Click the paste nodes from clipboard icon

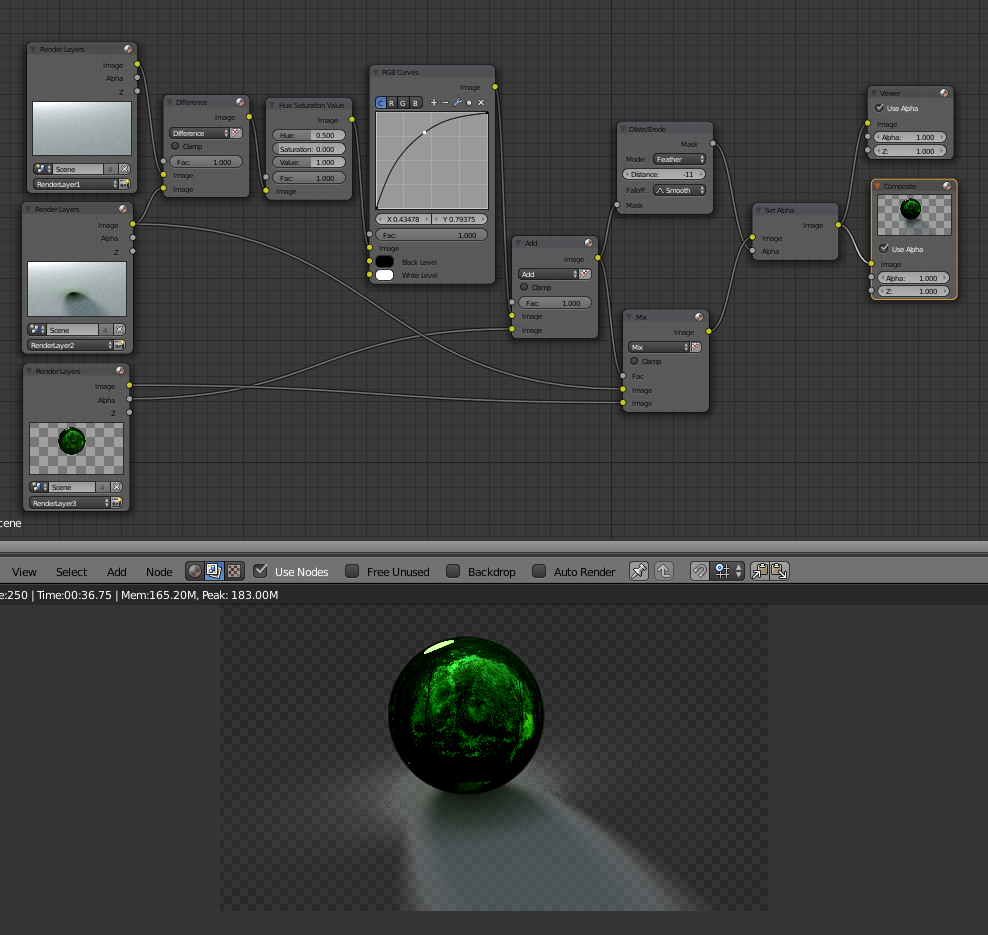pyautogui.click(x=779, y=571)
